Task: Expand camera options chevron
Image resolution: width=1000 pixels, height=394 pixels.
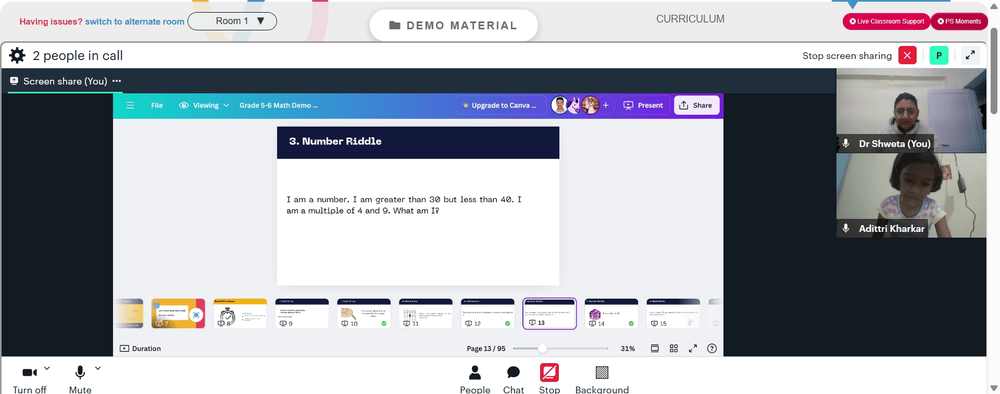Action: [x=47, y=368]
